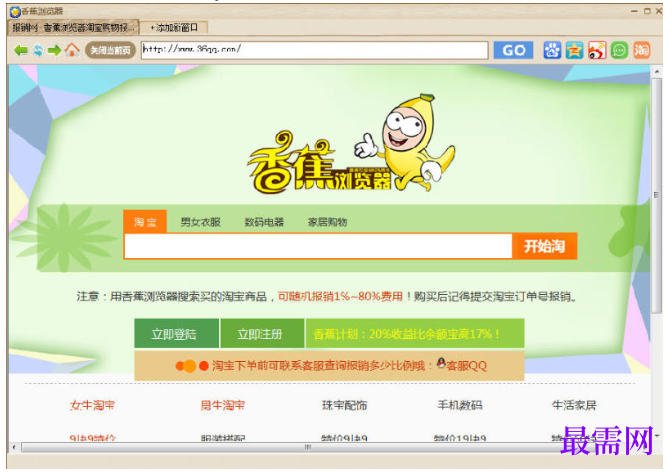Open the 男生淘宝 category link
This screenshot has width=672, height=472.
pos(223,405)
